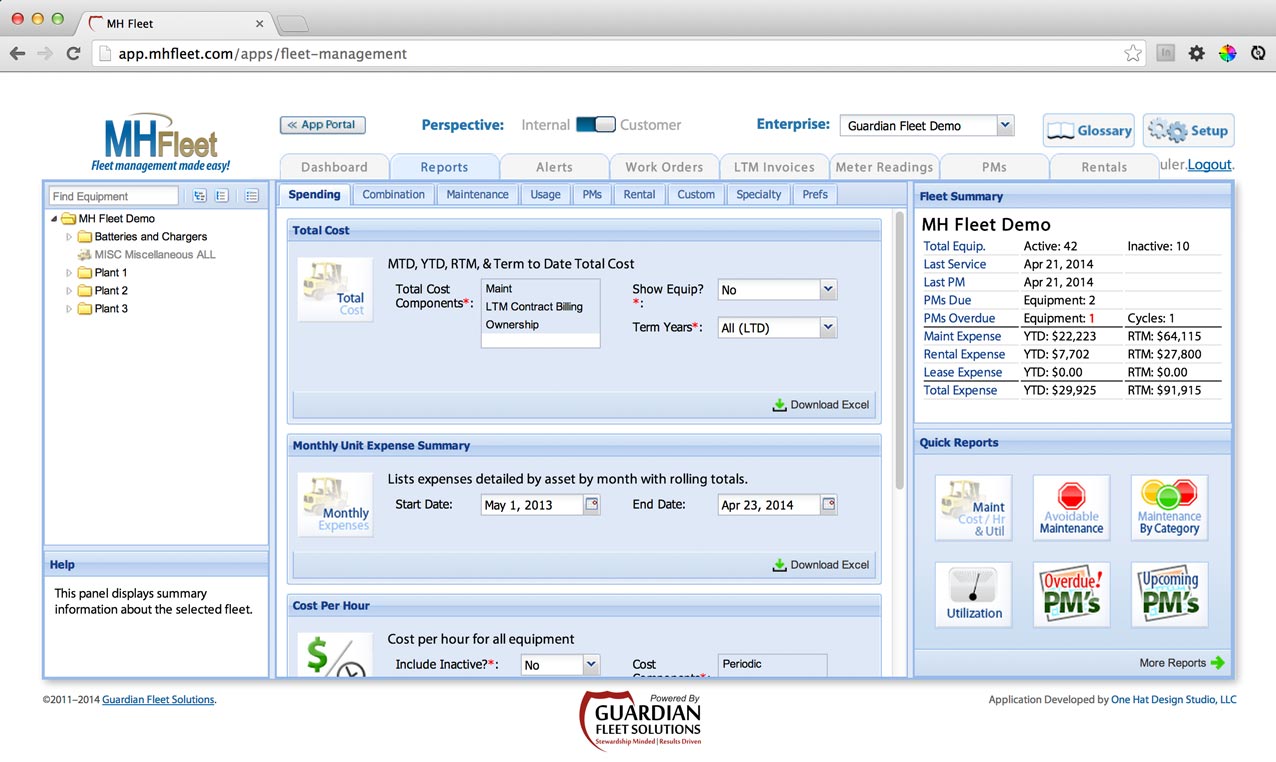Open the color wheel picker extension
The width and height of the screenshot is (1276, 762).
(1227, 54)
